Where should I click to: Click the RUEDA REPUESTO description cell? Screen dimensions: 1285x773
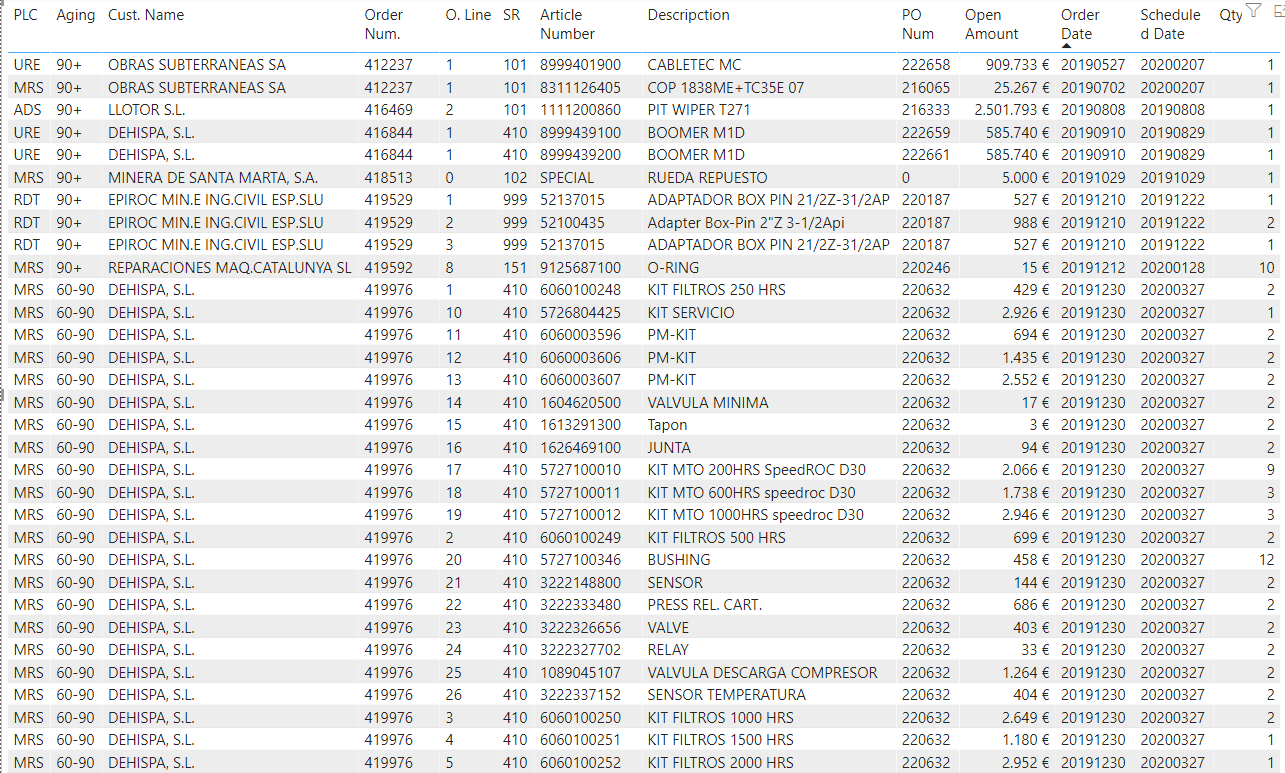(708, 178)
